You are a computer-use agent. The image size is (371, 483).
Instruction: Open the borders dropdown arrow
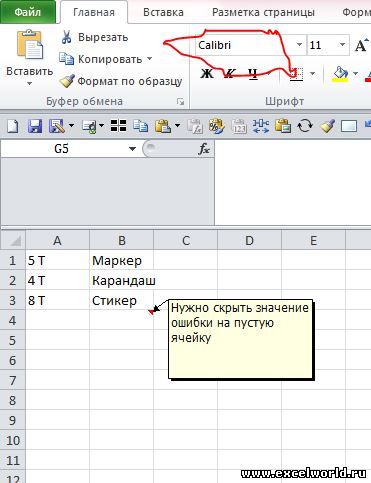coord(312,73)
